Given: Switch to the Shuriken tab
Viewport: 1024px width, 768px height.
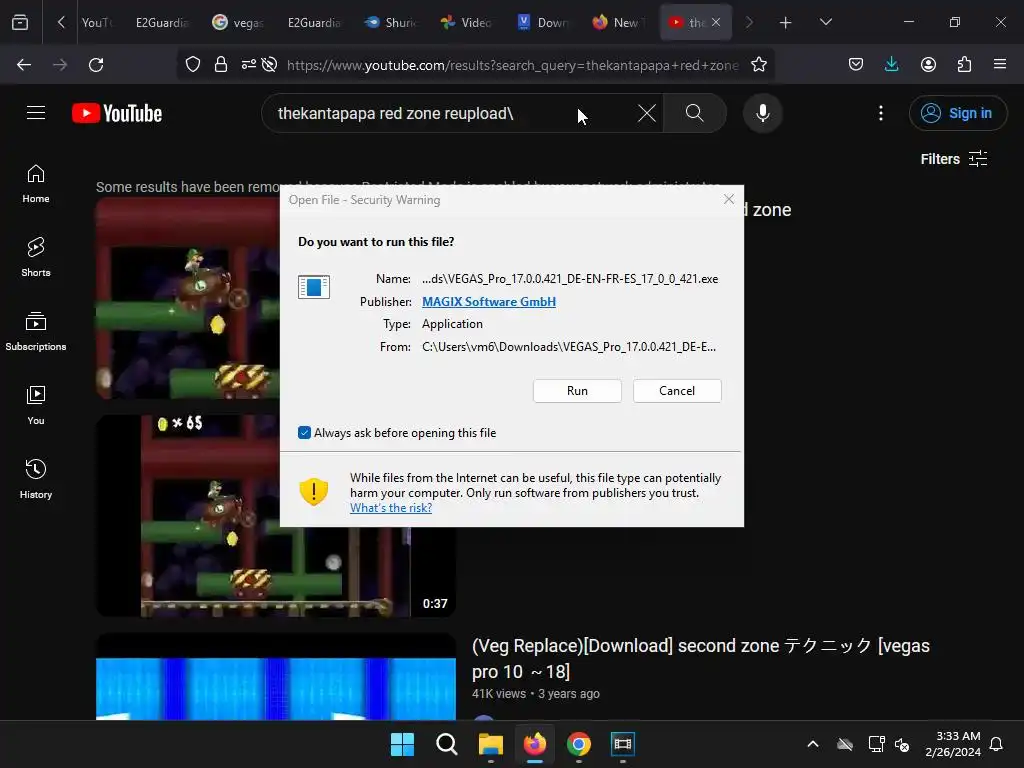Looking at the screenshot, I should point(391,23).
